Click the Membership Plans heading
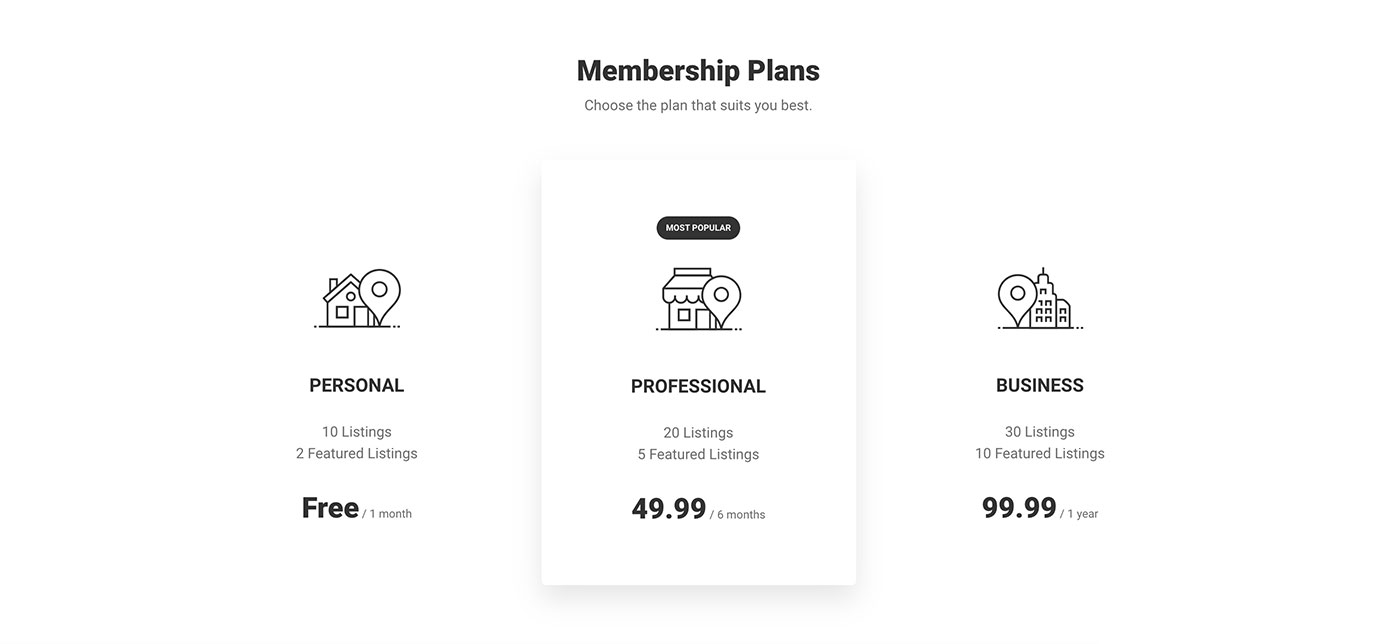Image resolution: width=1400 pixels, height=644 pixels. (x=698, y=71)
